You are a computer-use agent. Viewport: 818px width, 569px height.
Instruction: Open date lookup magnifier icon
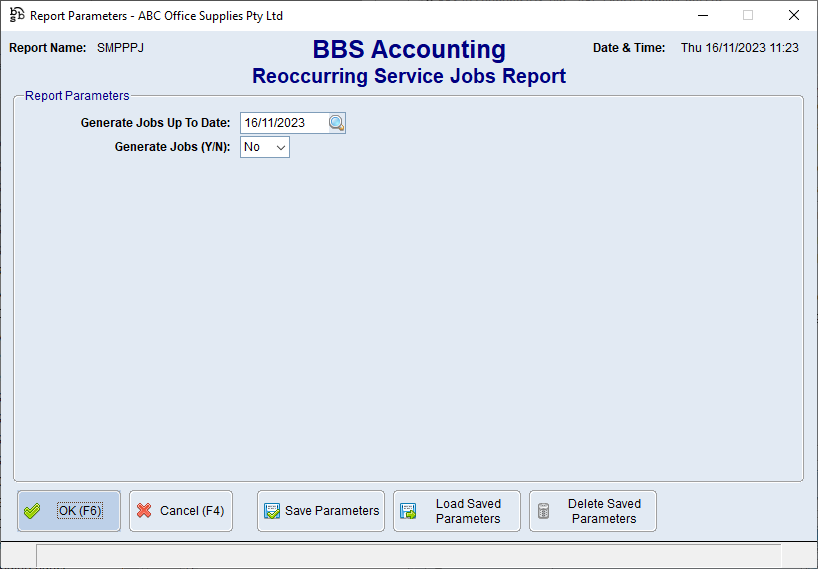[336, 123]
